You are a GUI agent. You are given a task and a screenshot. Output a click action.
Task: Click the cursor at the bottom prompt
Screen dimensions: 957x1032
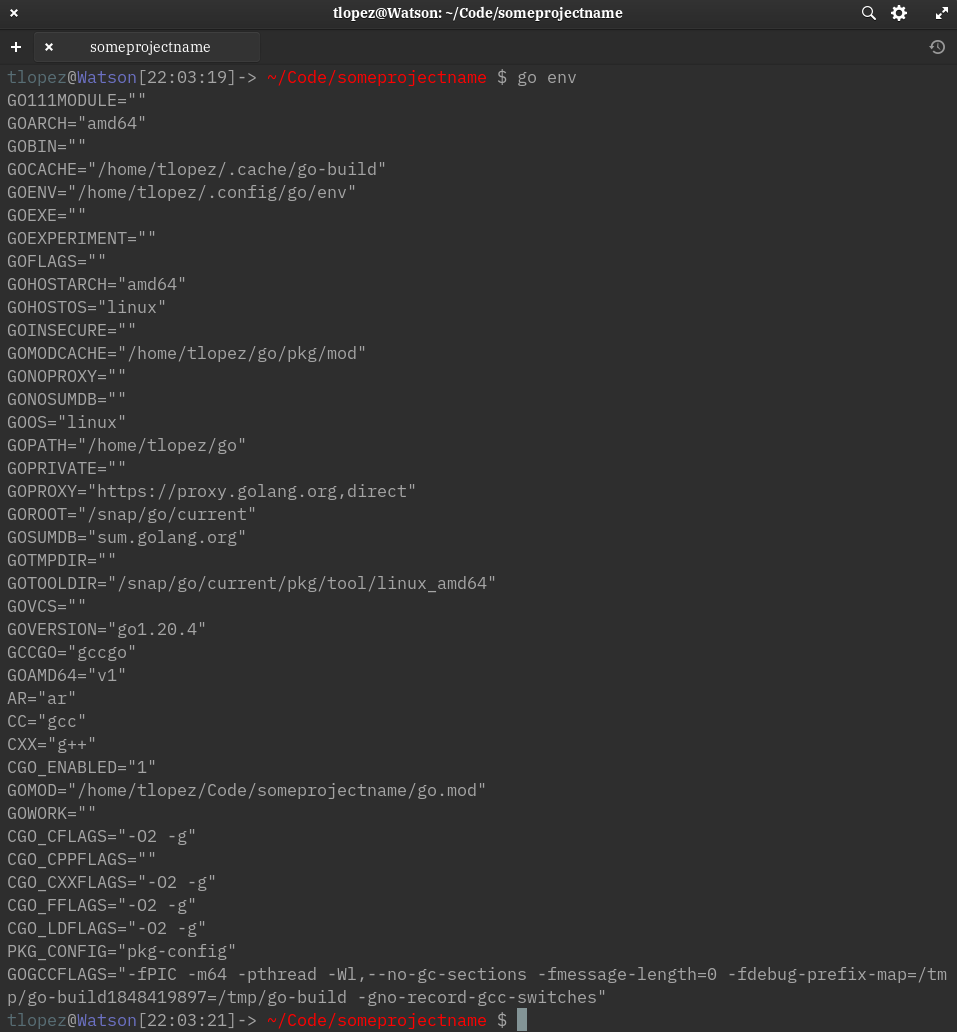521,1020
